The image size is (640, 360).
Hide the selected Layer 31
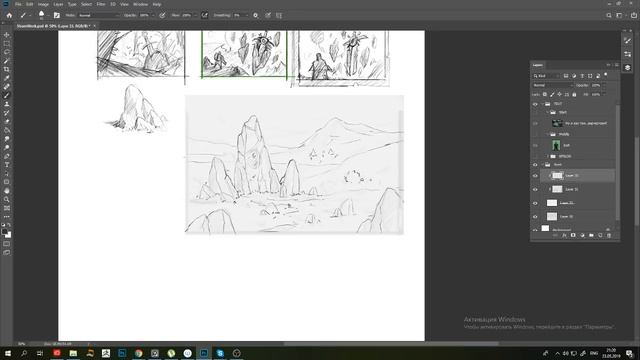535,176
